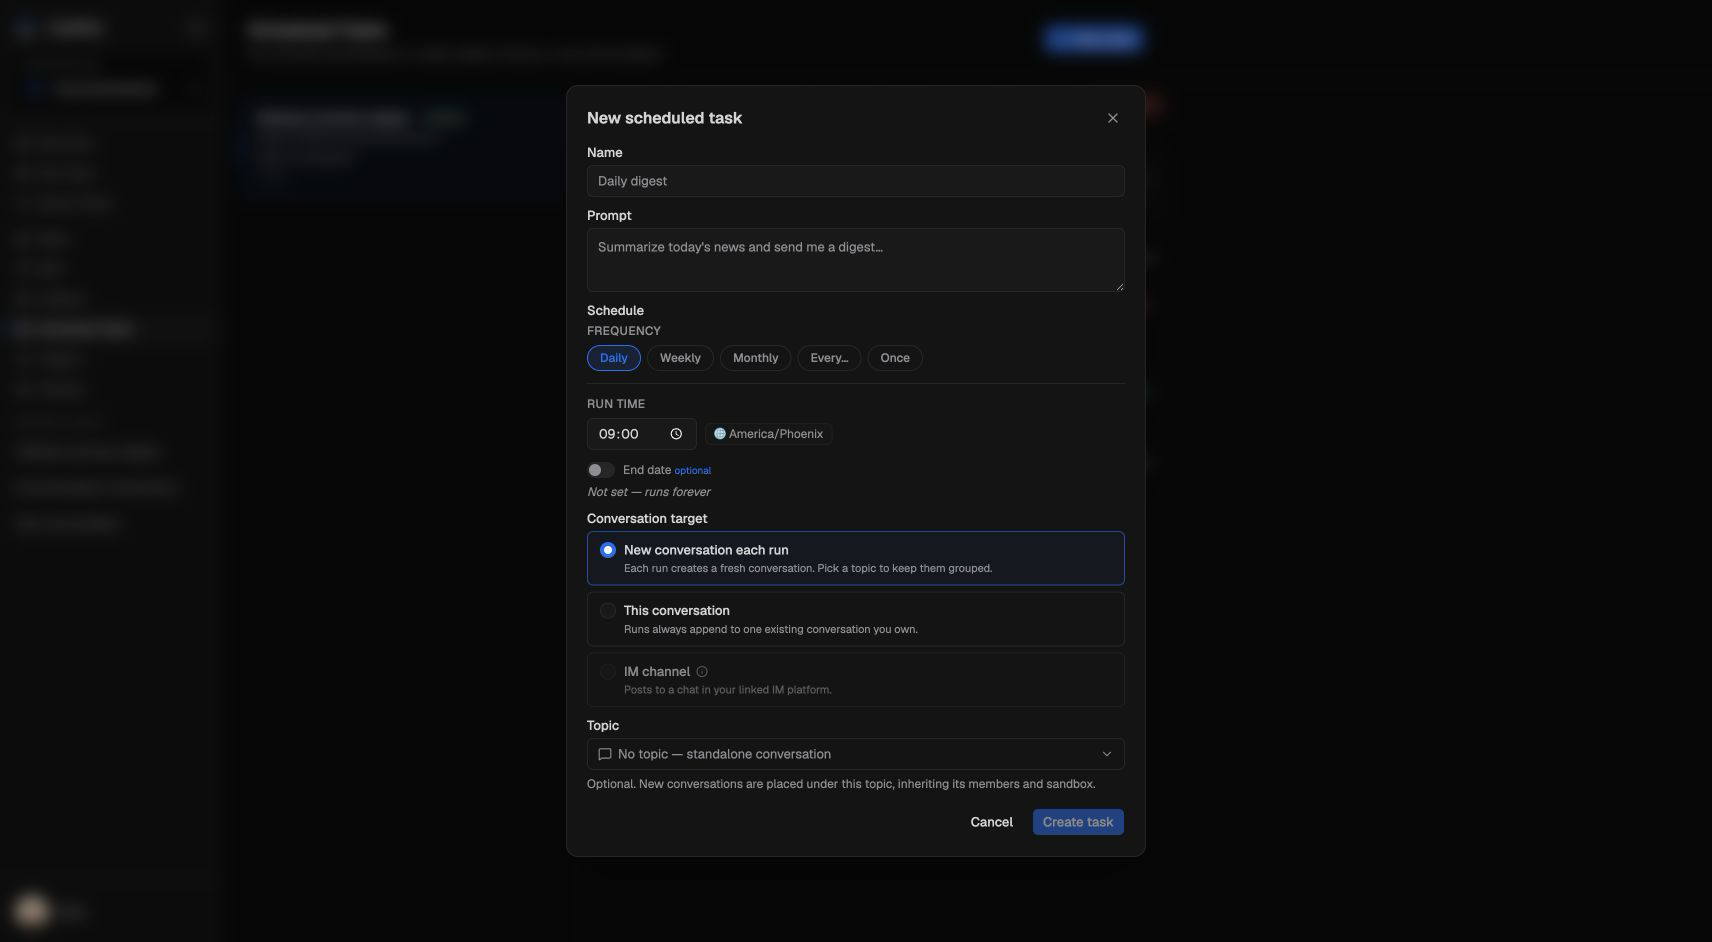Select the Every… frequency option
1712x942 pixels.
[x=829, y=358]
